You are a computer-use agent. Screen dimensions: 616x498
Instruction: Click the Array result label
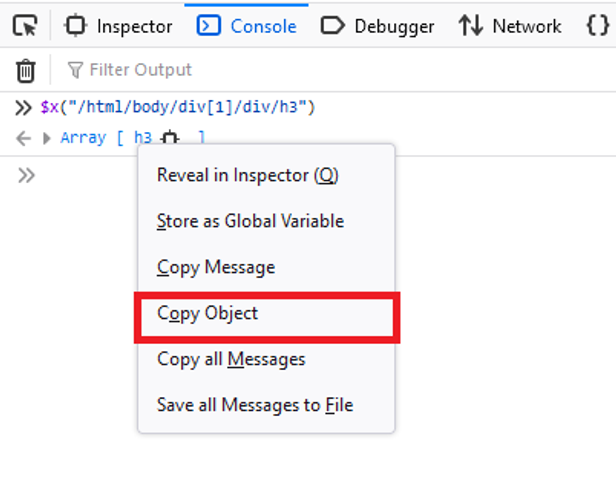(83, 138)
